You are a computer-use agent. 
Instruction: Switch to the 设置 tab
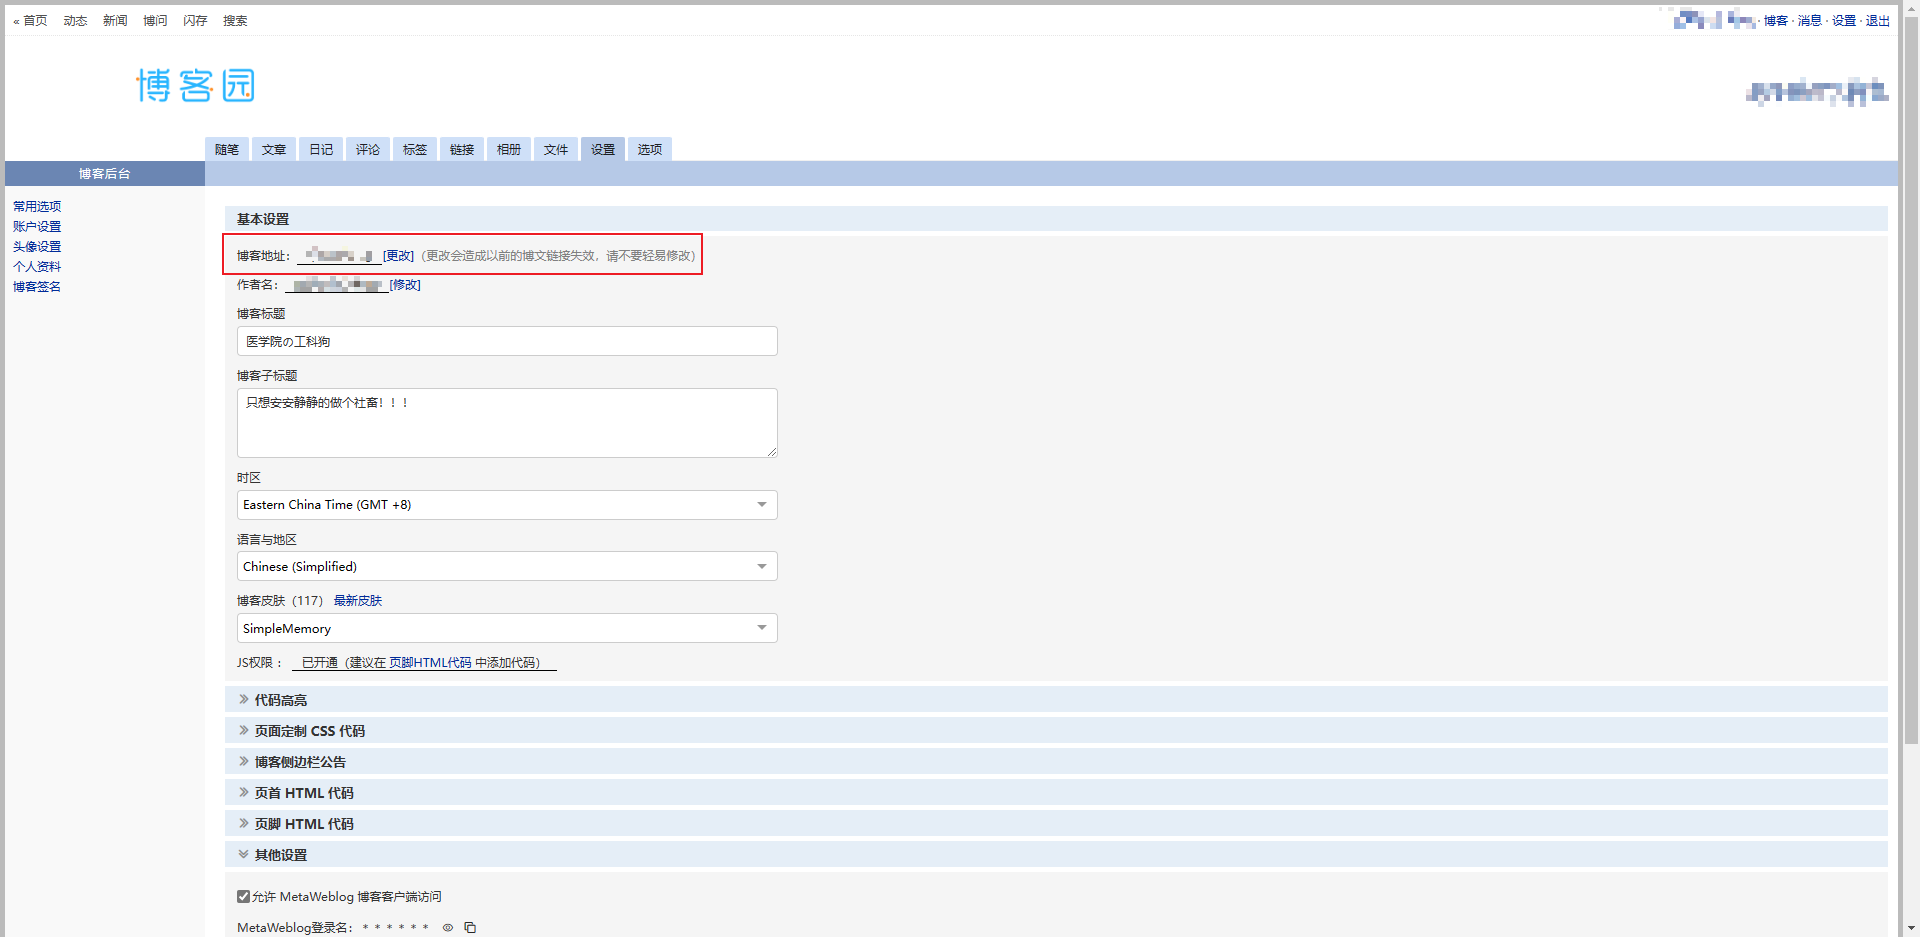(603, 150)
